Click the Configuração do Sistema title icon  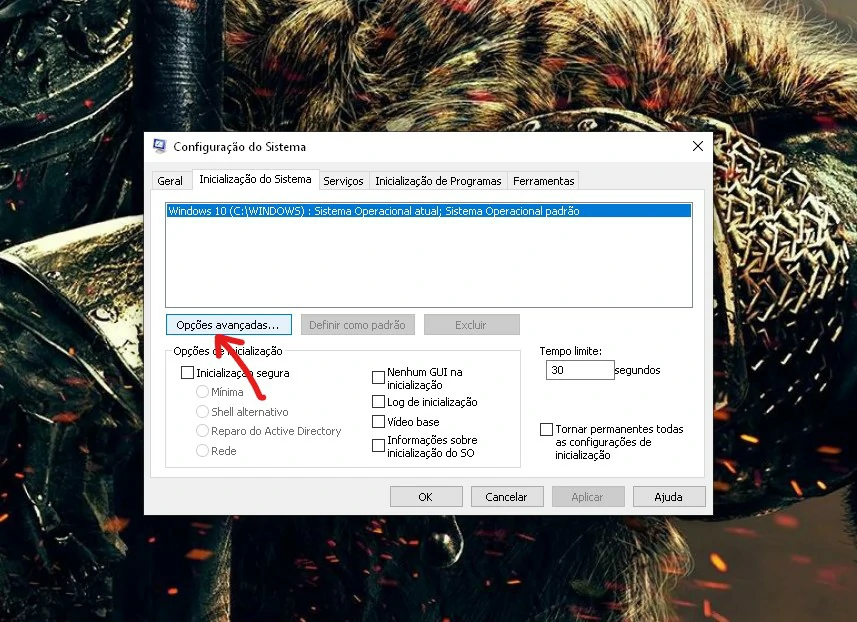point(160,146)
